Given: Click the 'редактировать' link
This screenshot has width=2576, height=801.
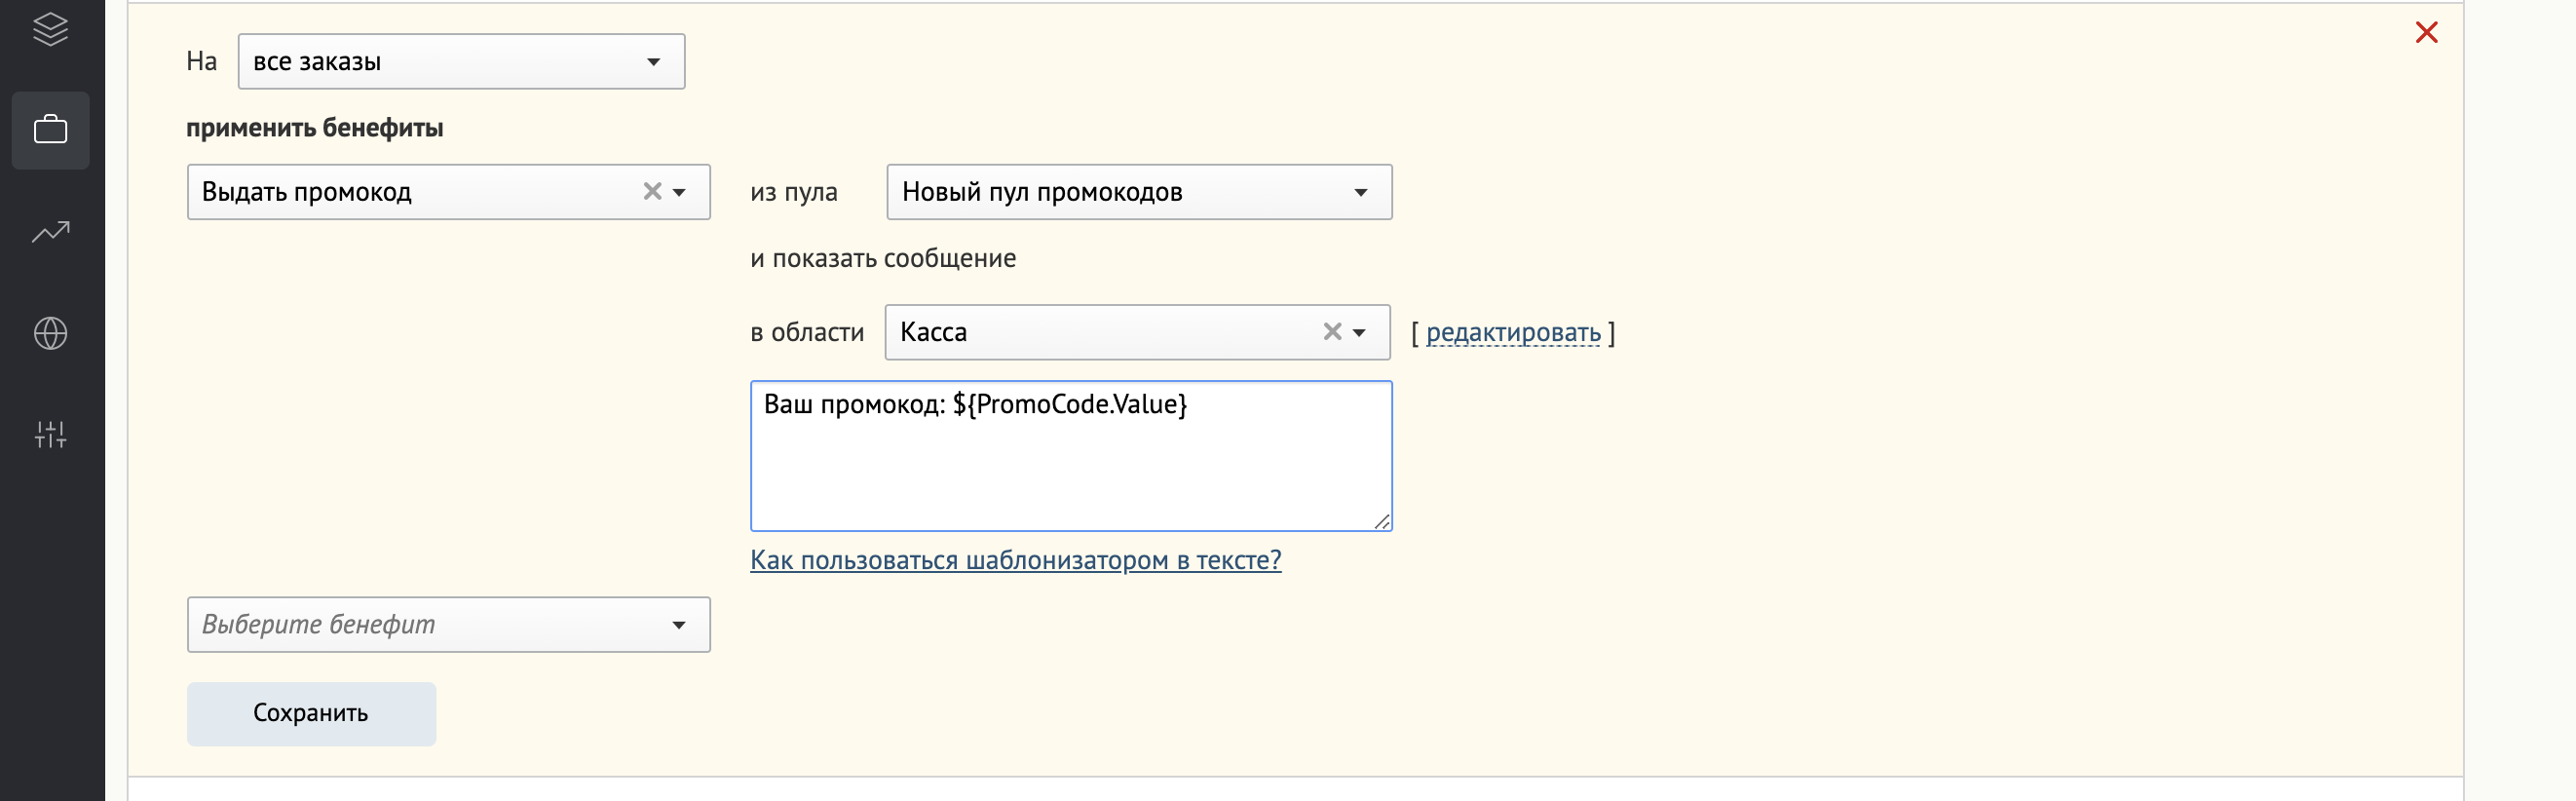Looking at the screenshot, I should click(1513, 332).
